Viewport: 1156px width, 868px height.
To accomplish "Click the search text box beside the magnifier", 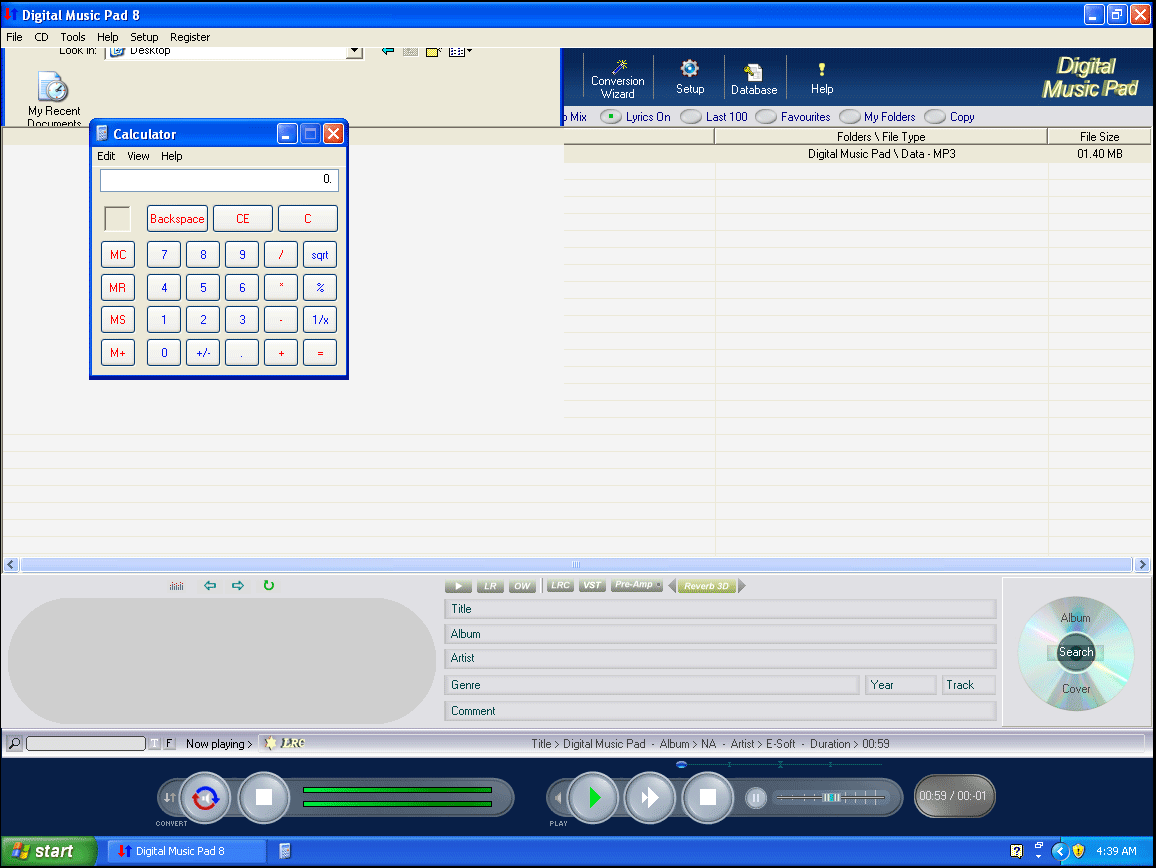I will (86, 743).
